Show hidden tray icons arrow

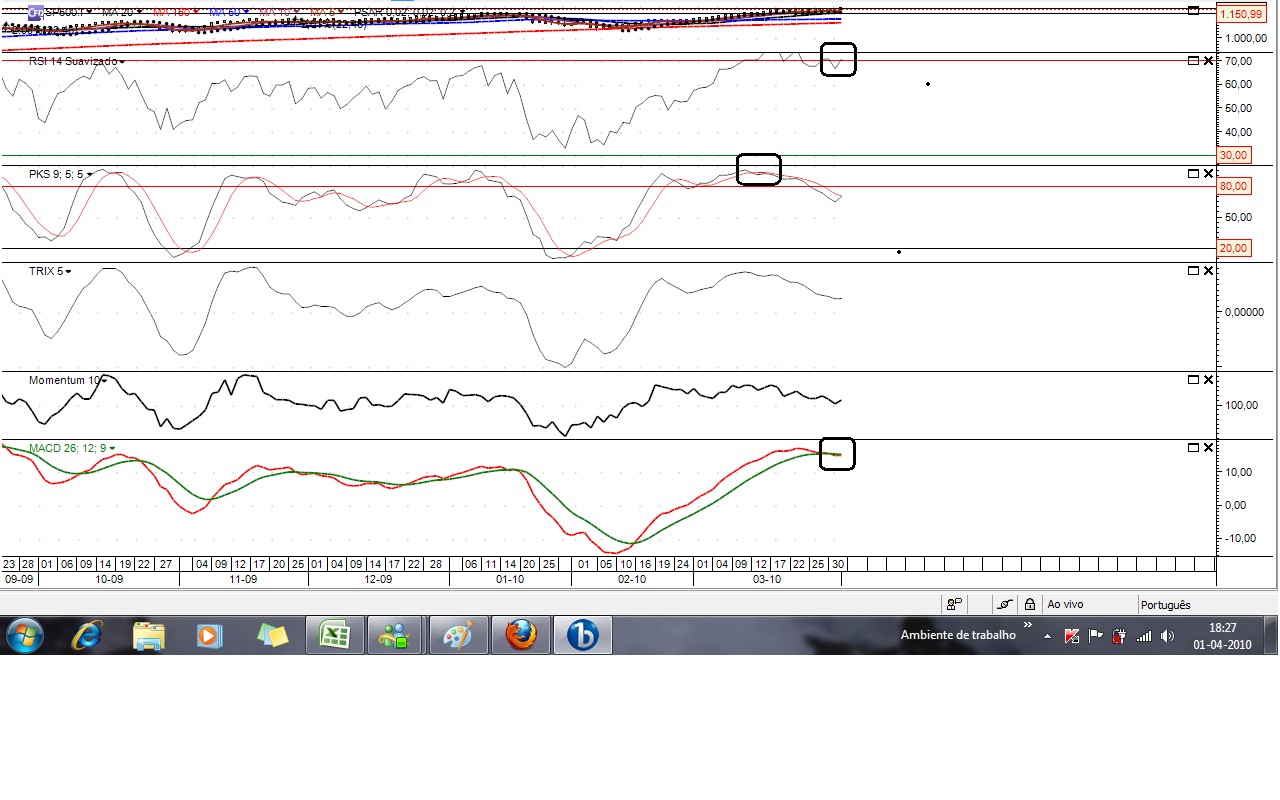click(1047, 636)
